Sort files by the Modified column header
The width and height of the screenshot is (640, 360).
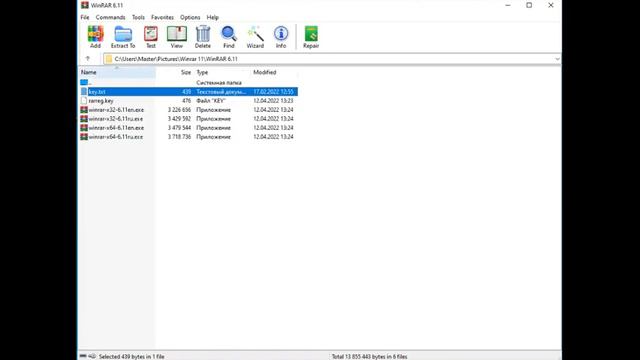coord(274,72)
